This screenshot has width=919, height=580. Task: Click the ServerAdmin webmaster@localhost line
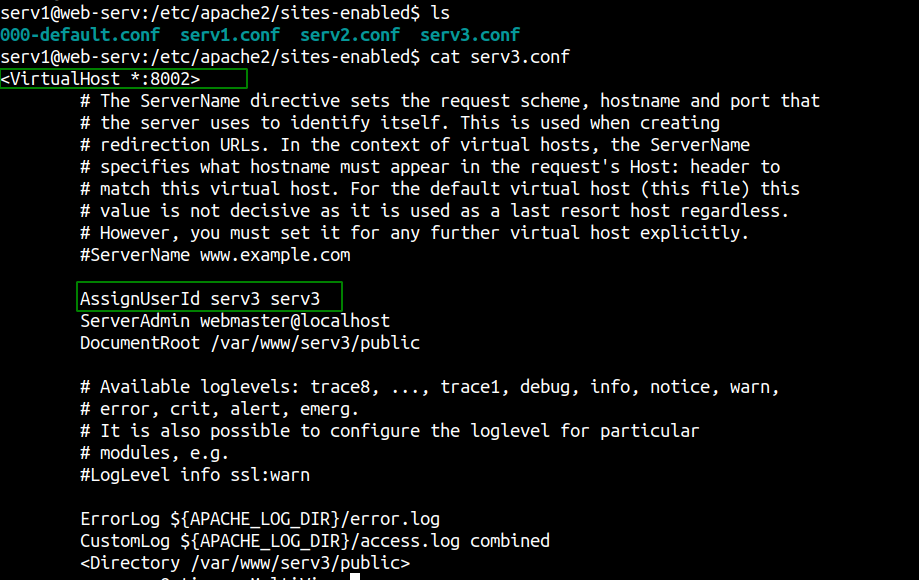234,321
